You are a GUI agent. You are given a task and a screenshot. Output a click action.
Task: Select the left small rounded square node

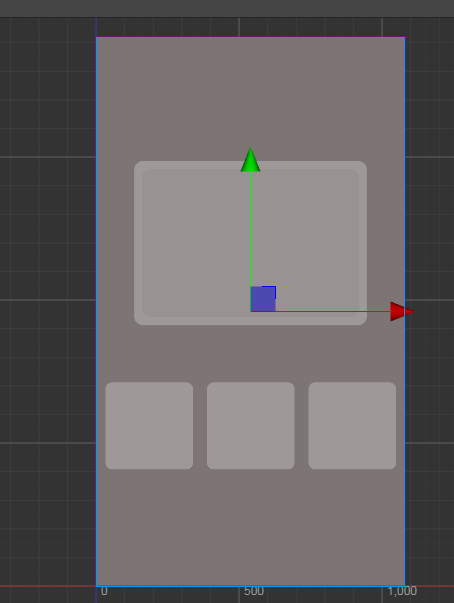point(149,425)
